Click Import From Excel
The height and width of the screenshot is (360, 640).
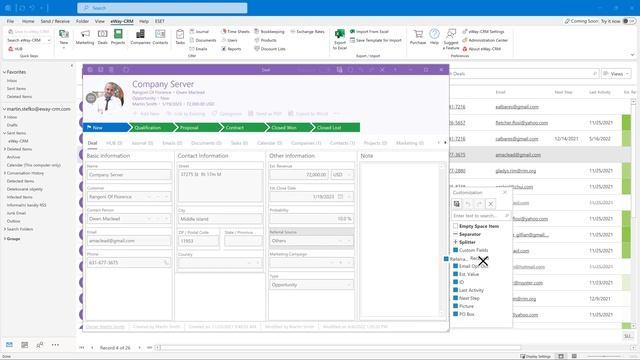click(369, 31)
